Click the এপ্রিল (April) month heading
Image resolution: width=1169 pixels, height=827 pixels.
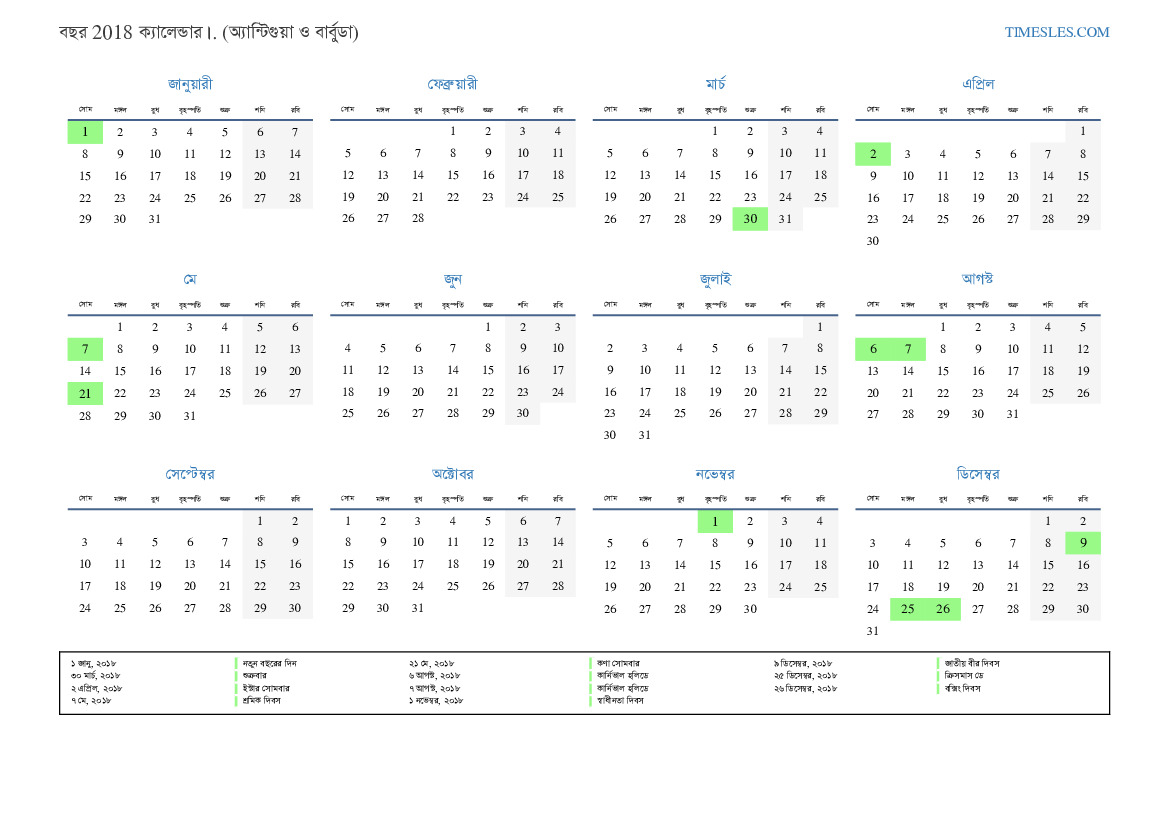coord(977,84)
